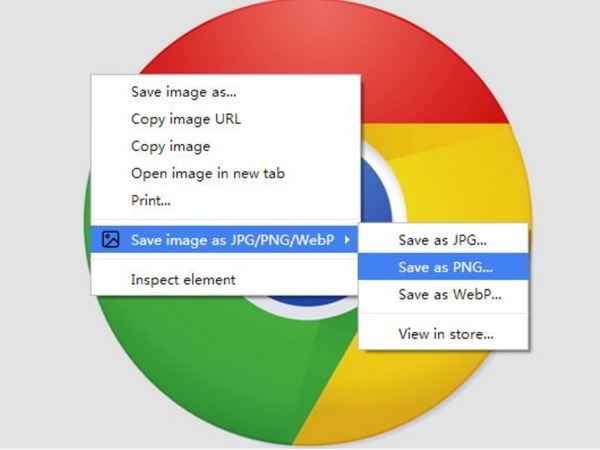The width and height of the screenshot is (600, 450).
Task: Open the Save image as JPG/PNG/WebP submenu
Action: (x=225, y=240)
